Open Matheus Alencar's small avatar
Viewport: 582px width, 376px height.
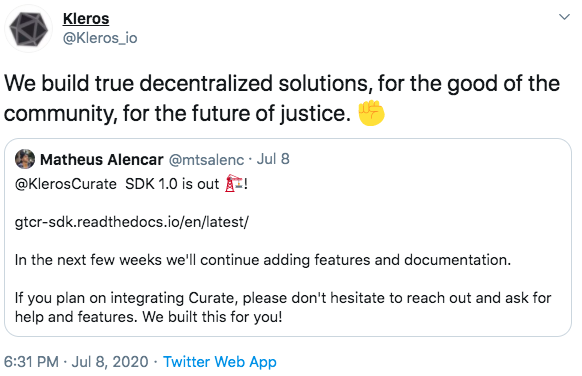pos(25,159)
